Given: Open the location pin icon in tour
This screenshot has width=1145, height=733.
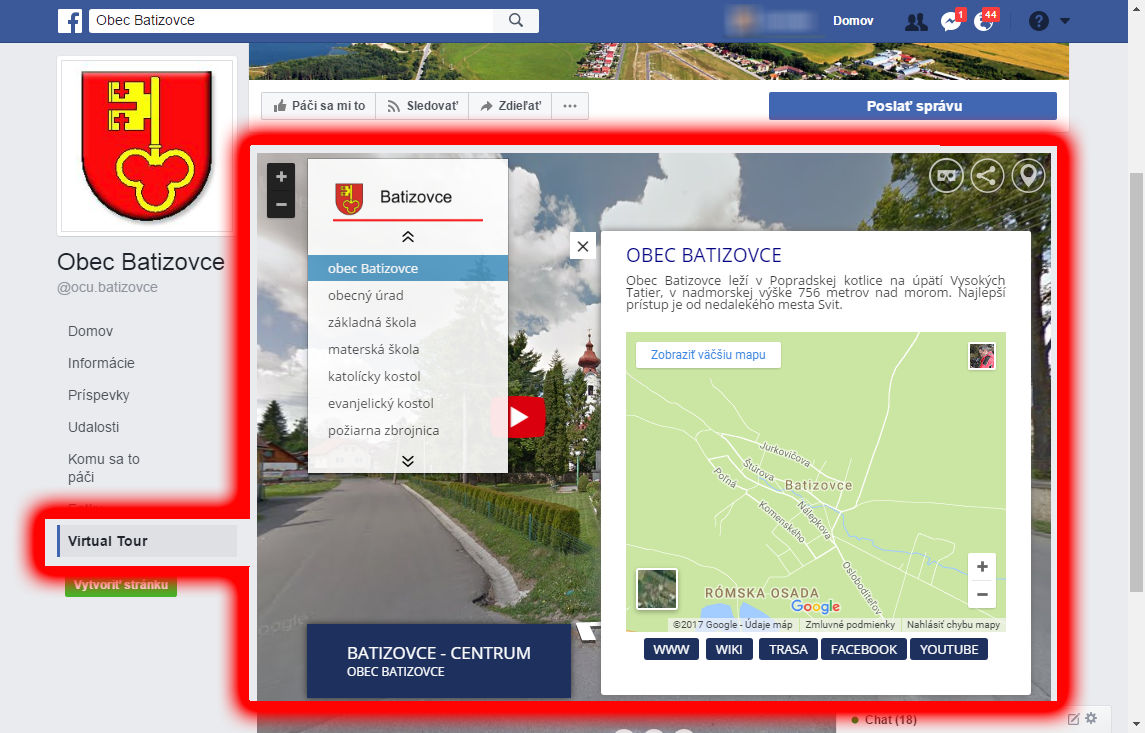Looking at the screenshot, I should point(1028,176).
